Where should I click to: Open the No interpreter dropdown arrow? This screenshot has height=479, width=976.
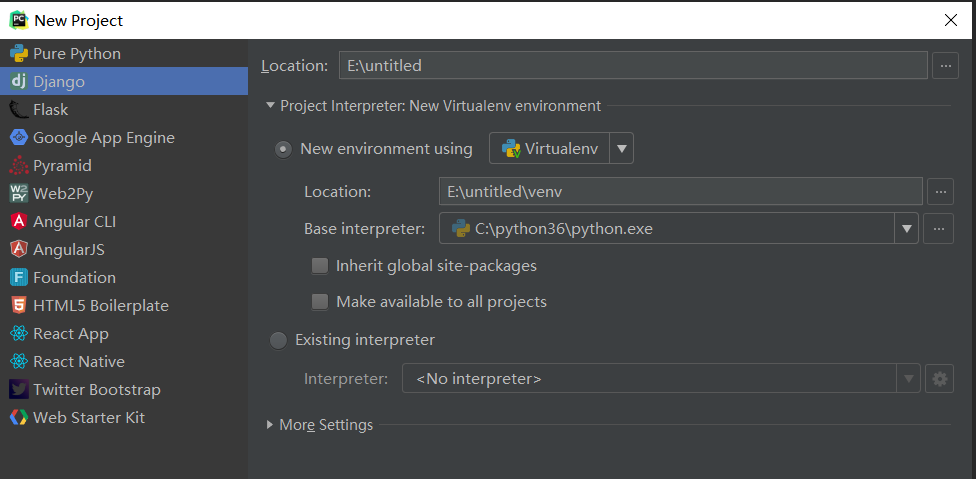pos(908,378)
